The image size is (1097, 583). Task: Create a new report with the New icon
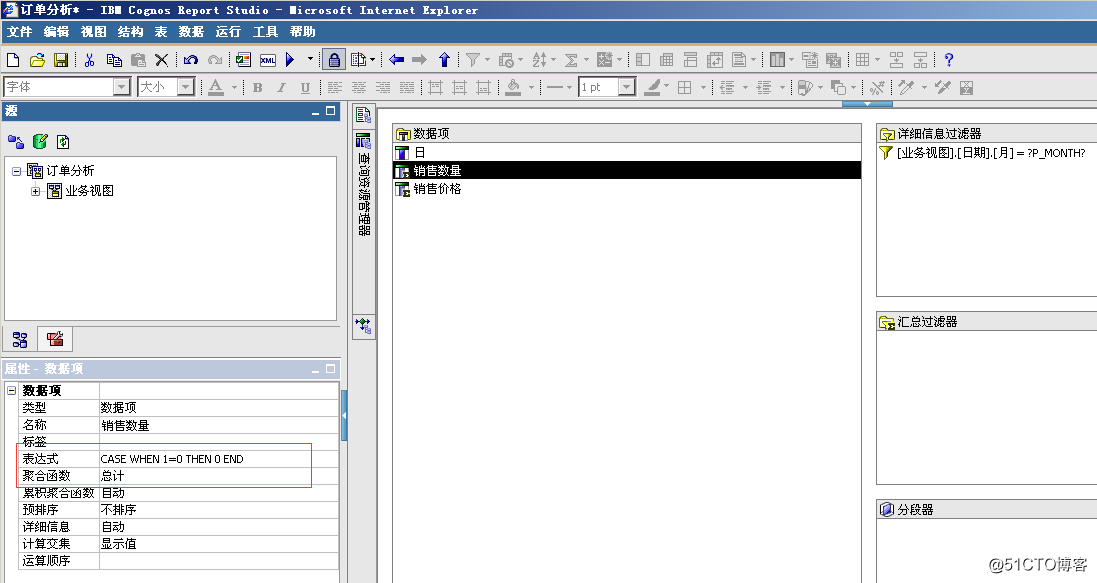pyautogui.click(x=13, y=60)
